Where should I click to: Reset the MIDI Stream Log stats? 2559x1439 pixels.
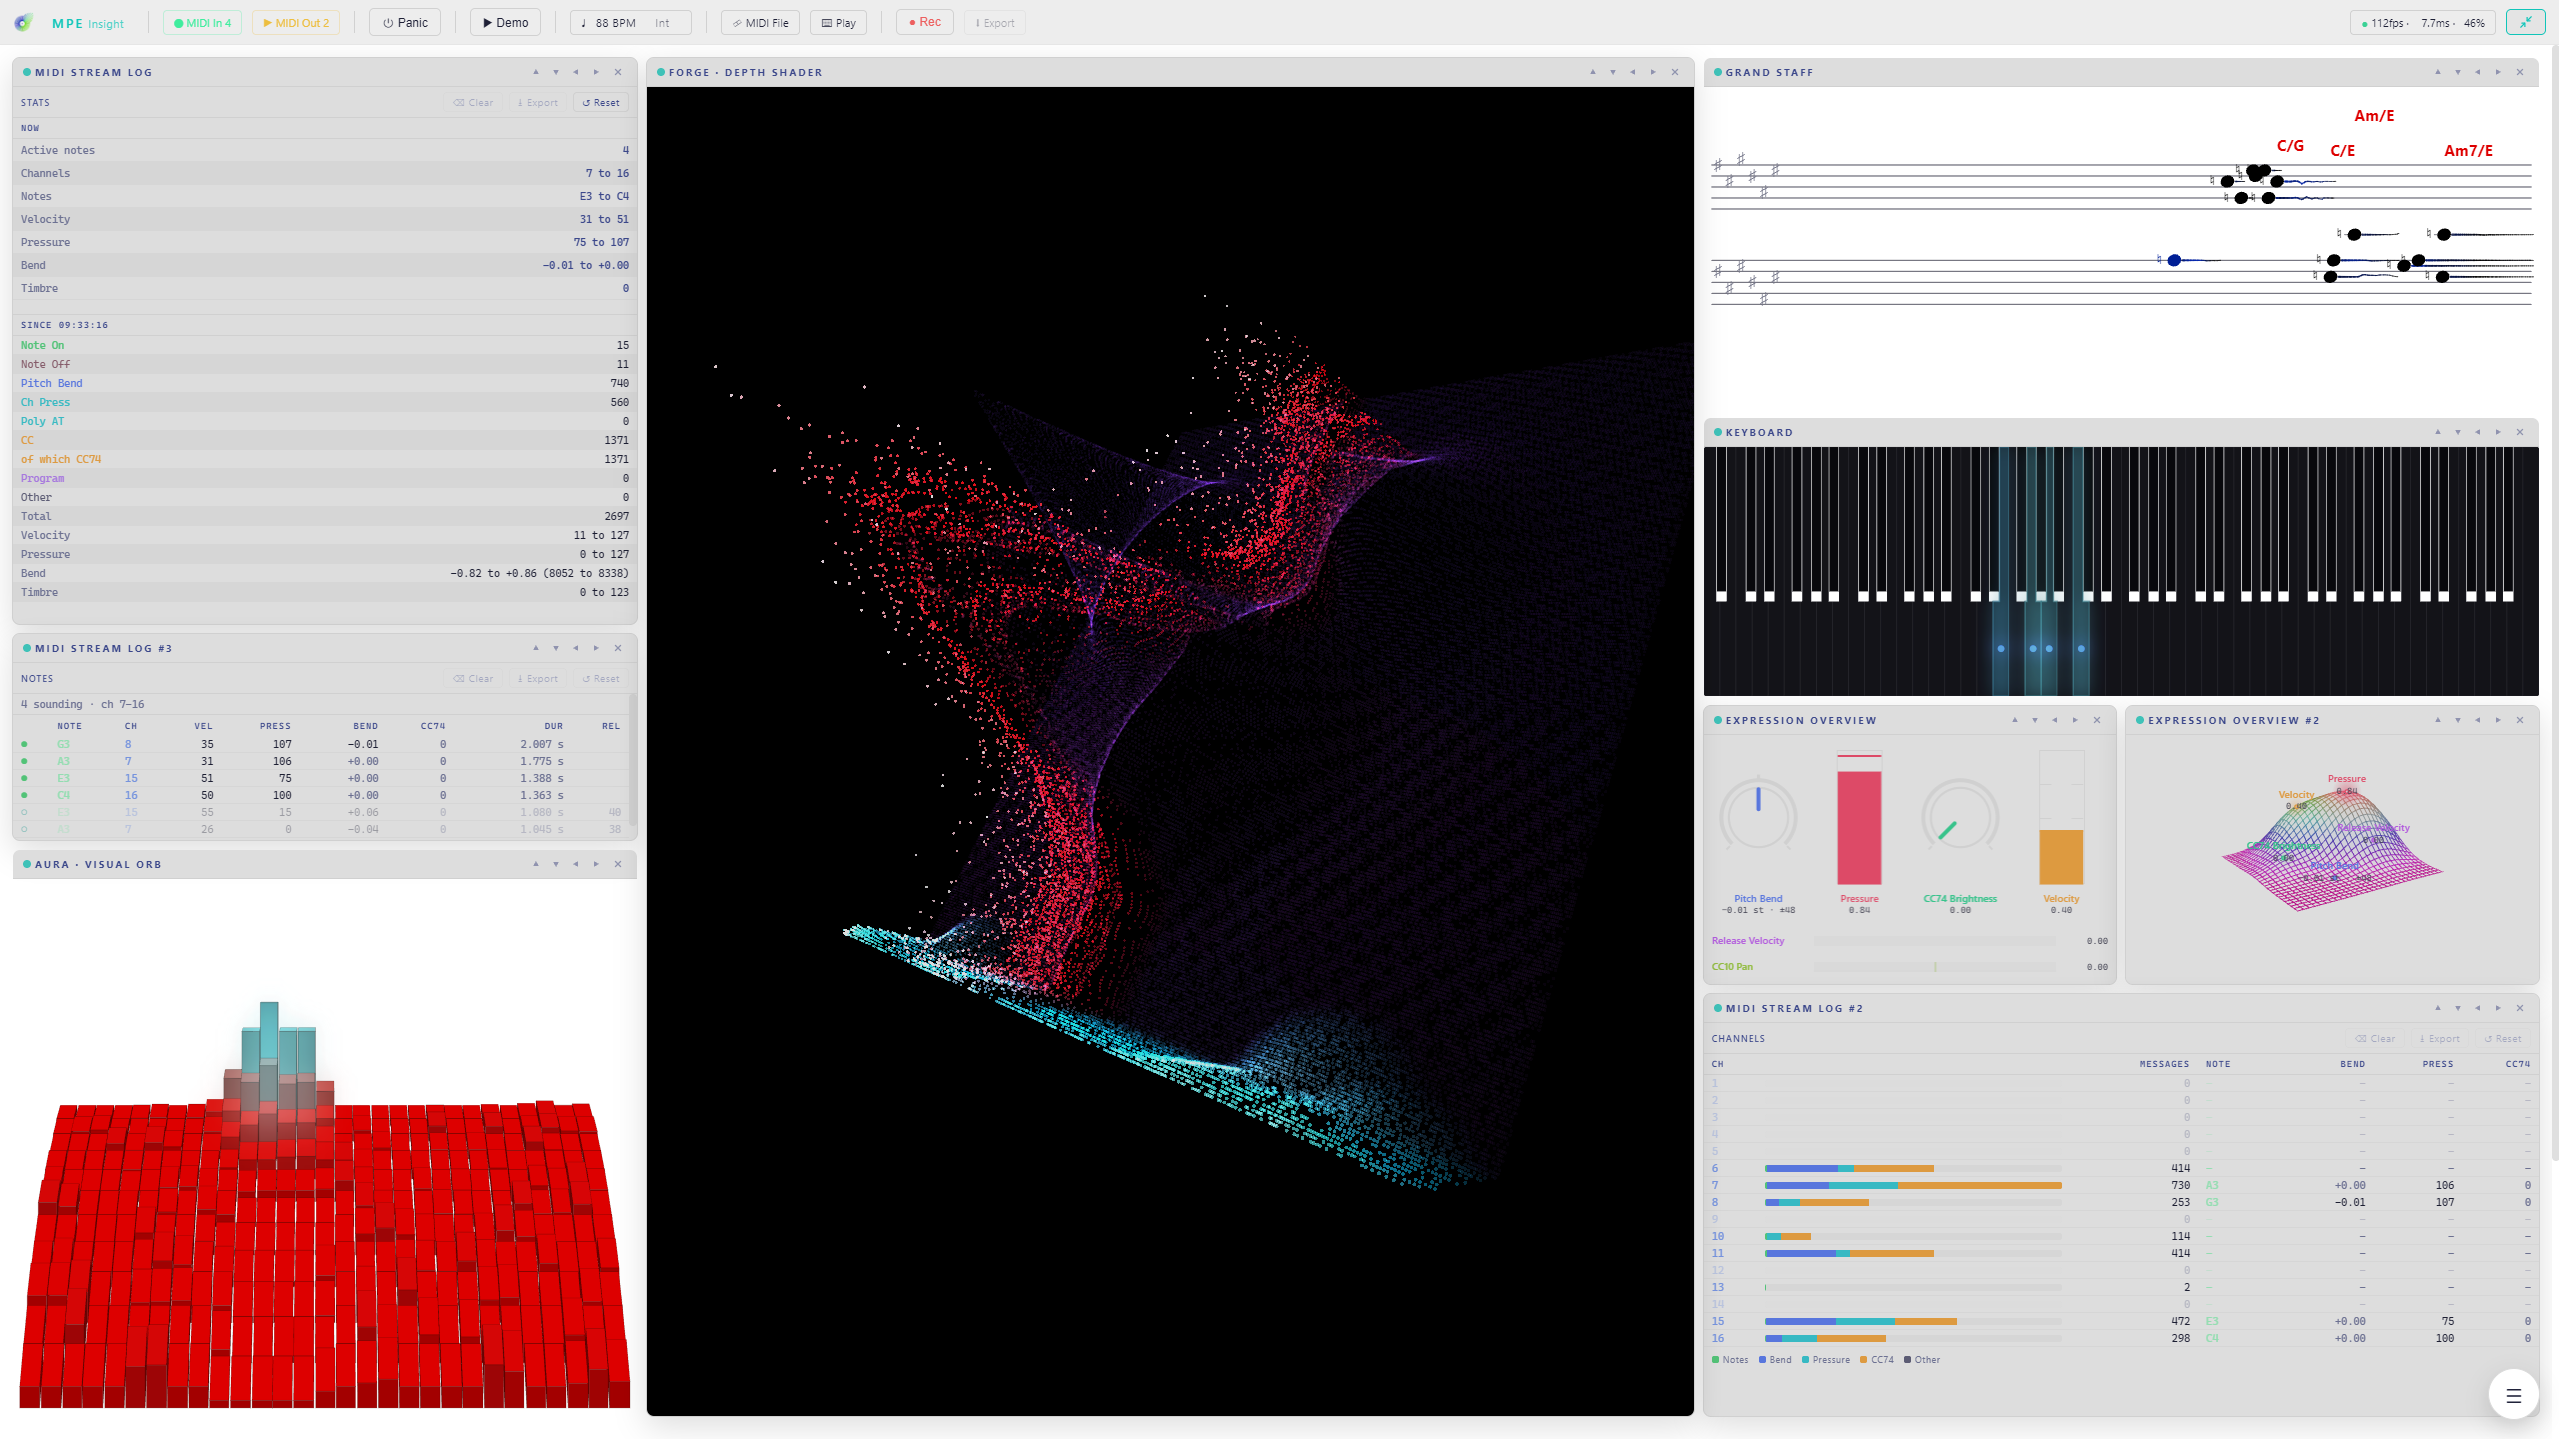click(x=601, y=102)
